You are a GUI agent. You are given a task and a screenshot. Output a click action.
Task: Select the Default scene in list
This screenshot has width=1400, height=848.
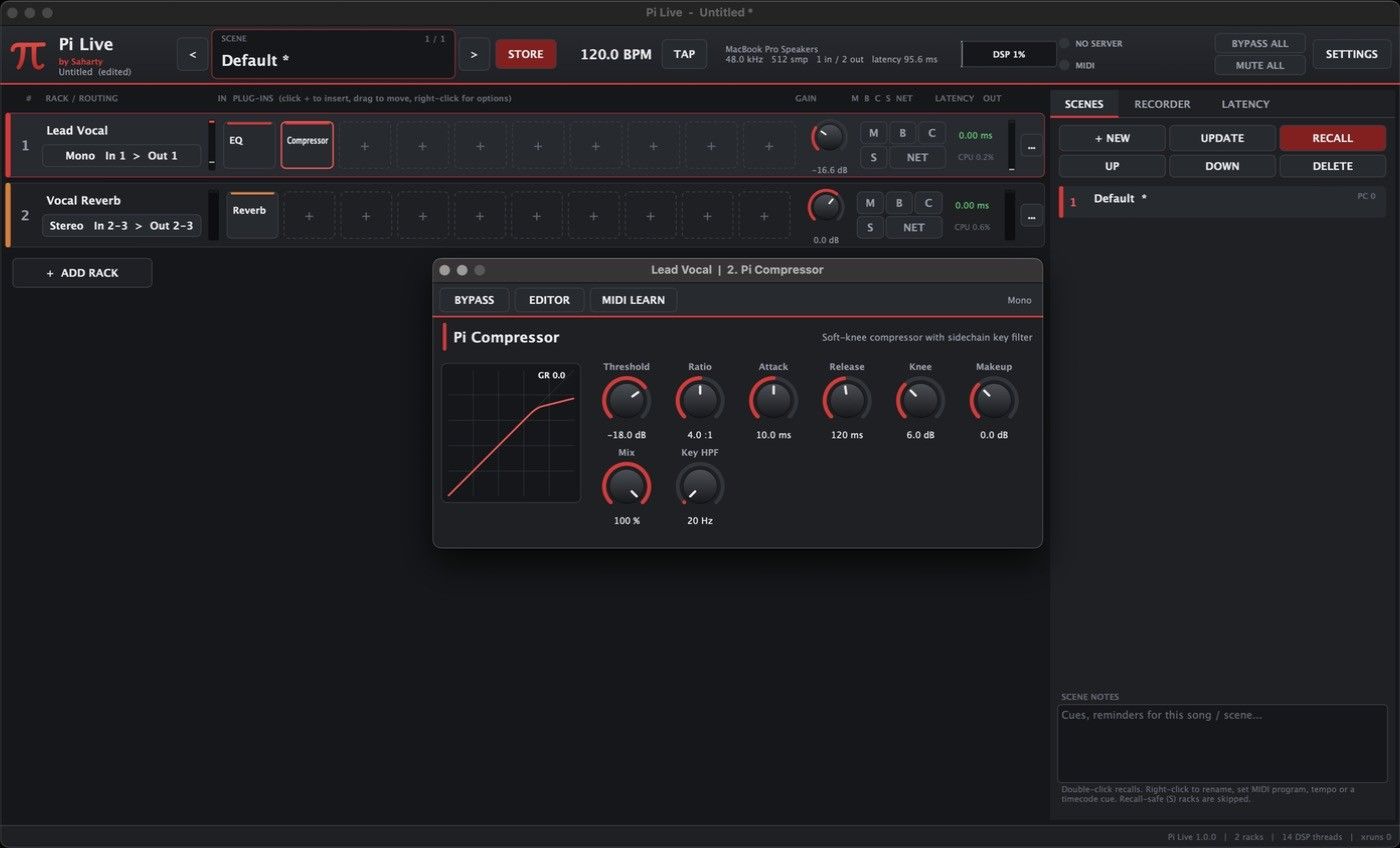pyautogui.click(x=1222, y=201)
